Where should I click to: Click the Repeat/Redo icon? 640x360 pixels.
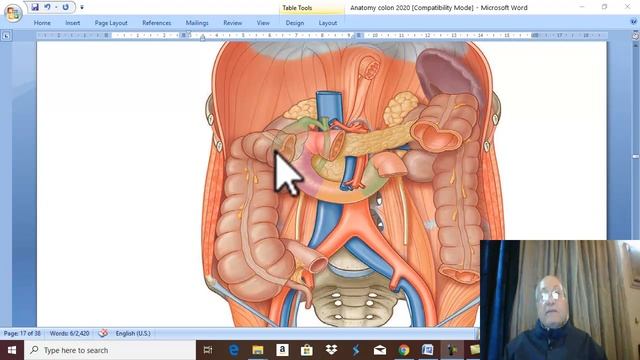65,7
